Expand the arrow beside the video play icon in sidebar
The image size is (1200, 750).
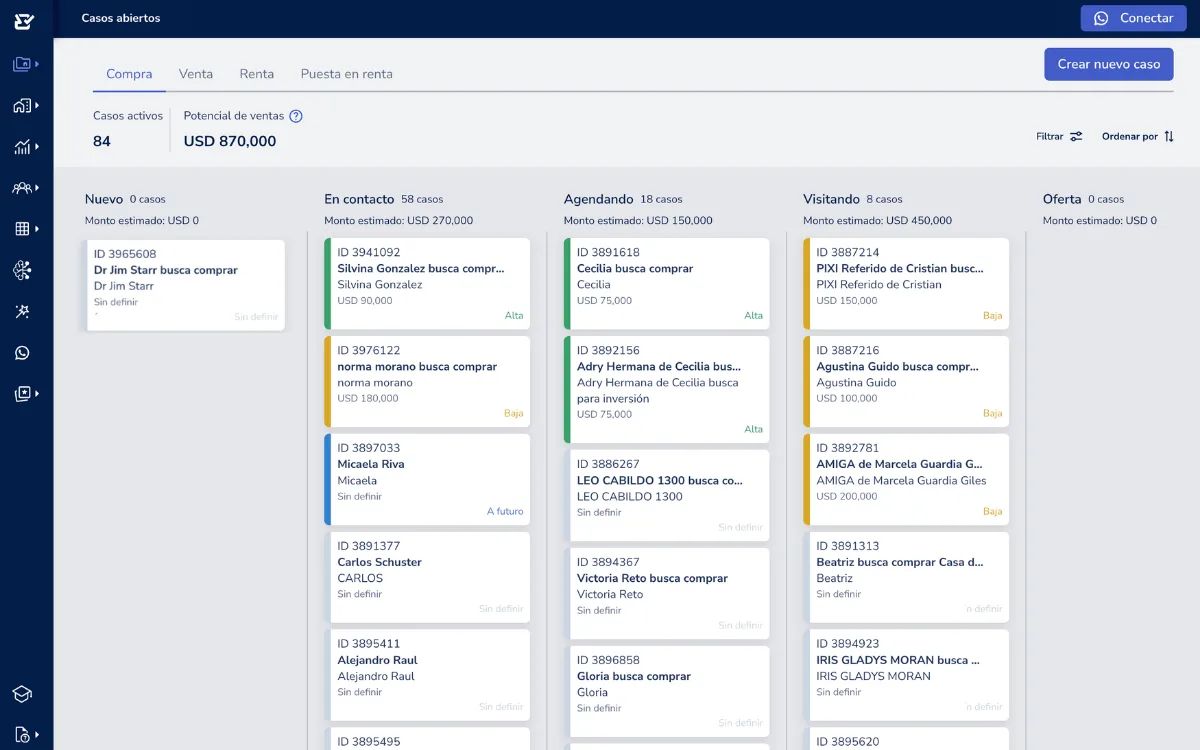37,394
